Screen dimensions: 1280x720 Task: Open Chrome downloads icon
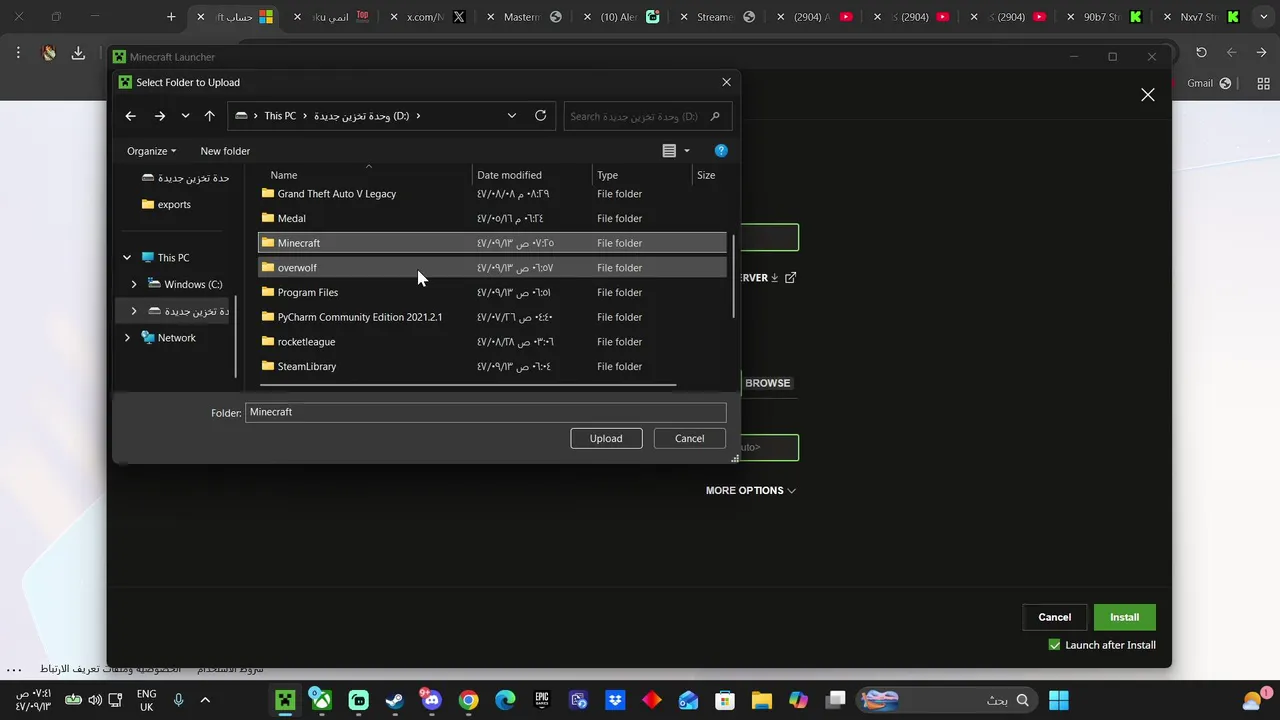coord(78,53)
